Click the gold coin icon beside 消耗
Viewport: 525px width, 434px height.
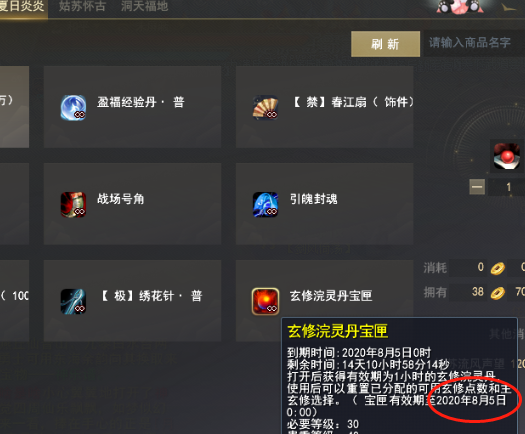click(498, 268)
